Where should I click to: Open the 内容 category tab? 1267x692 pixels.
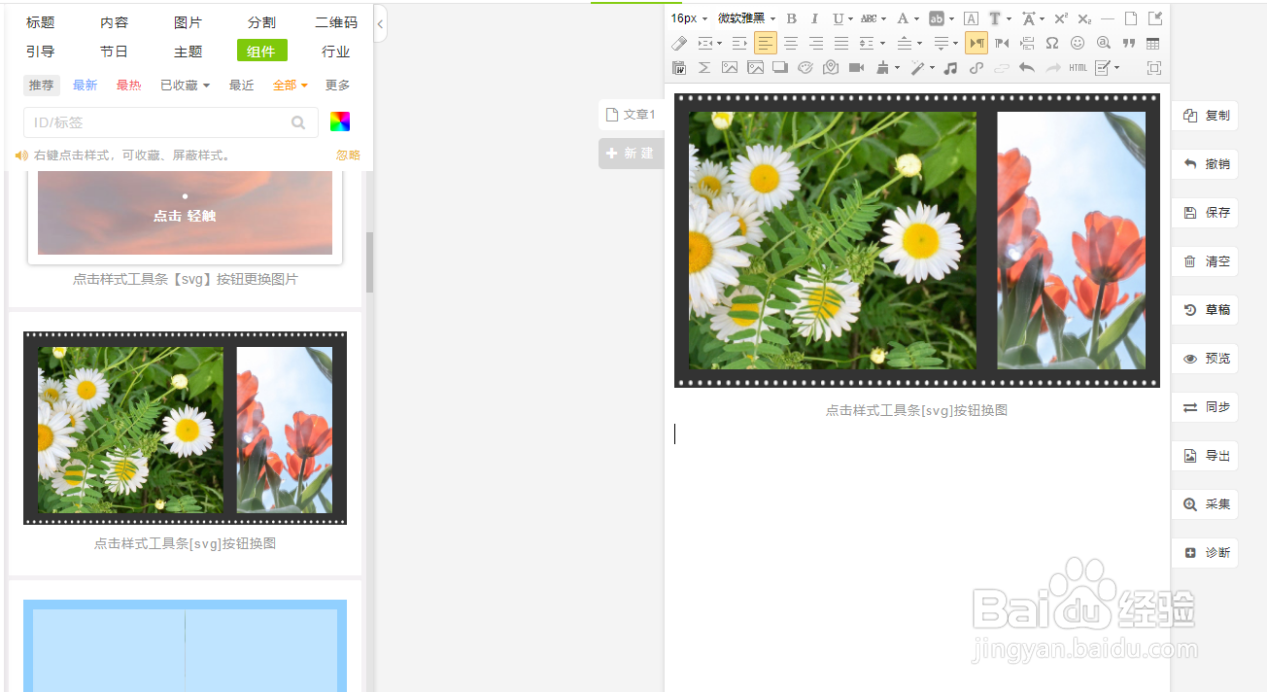[114, 23]
